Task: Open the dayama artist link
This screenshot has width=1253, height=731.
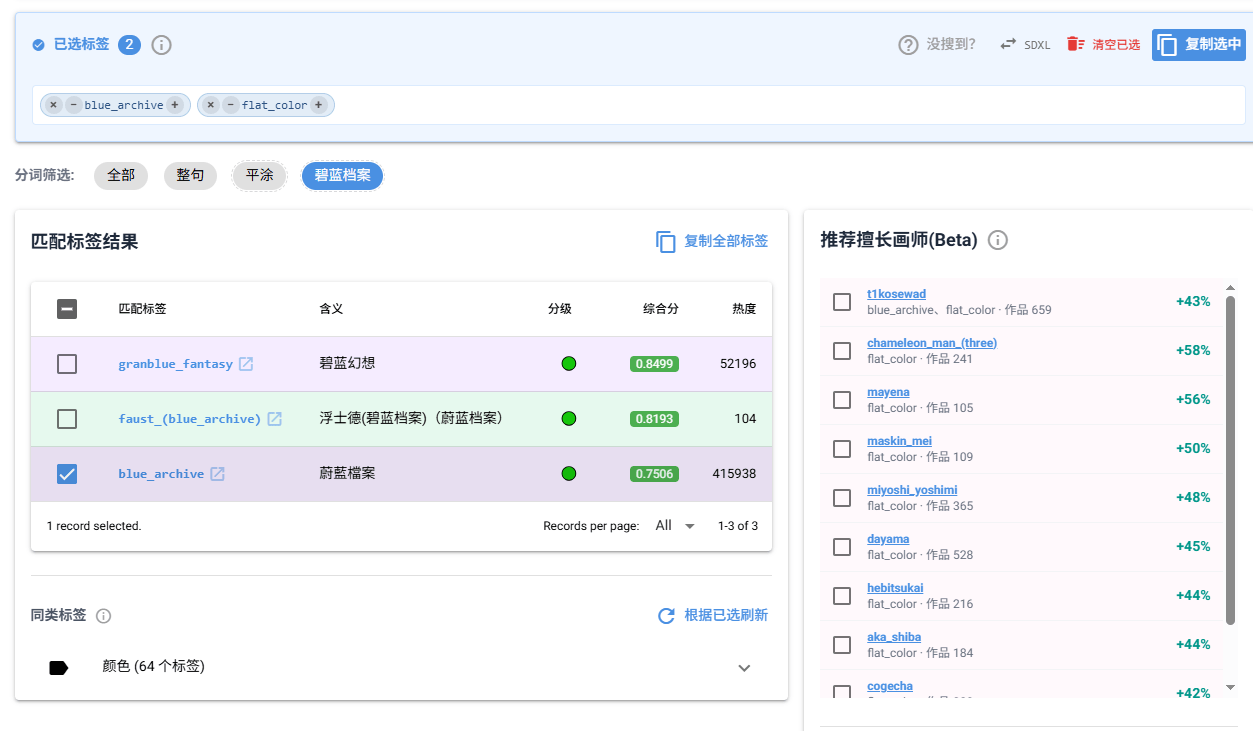Action: 888,539
